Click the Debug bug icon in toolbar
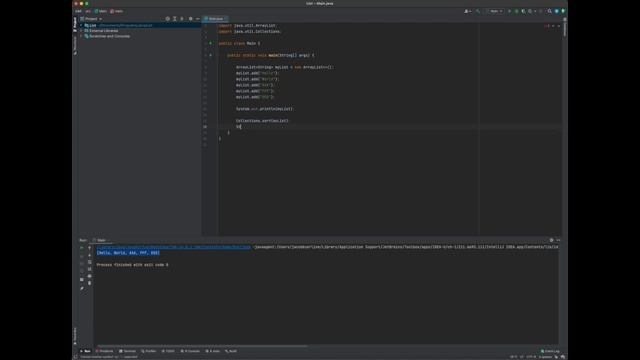The width and height of the screenshot is (640, 360). click(x=516, y=11)
